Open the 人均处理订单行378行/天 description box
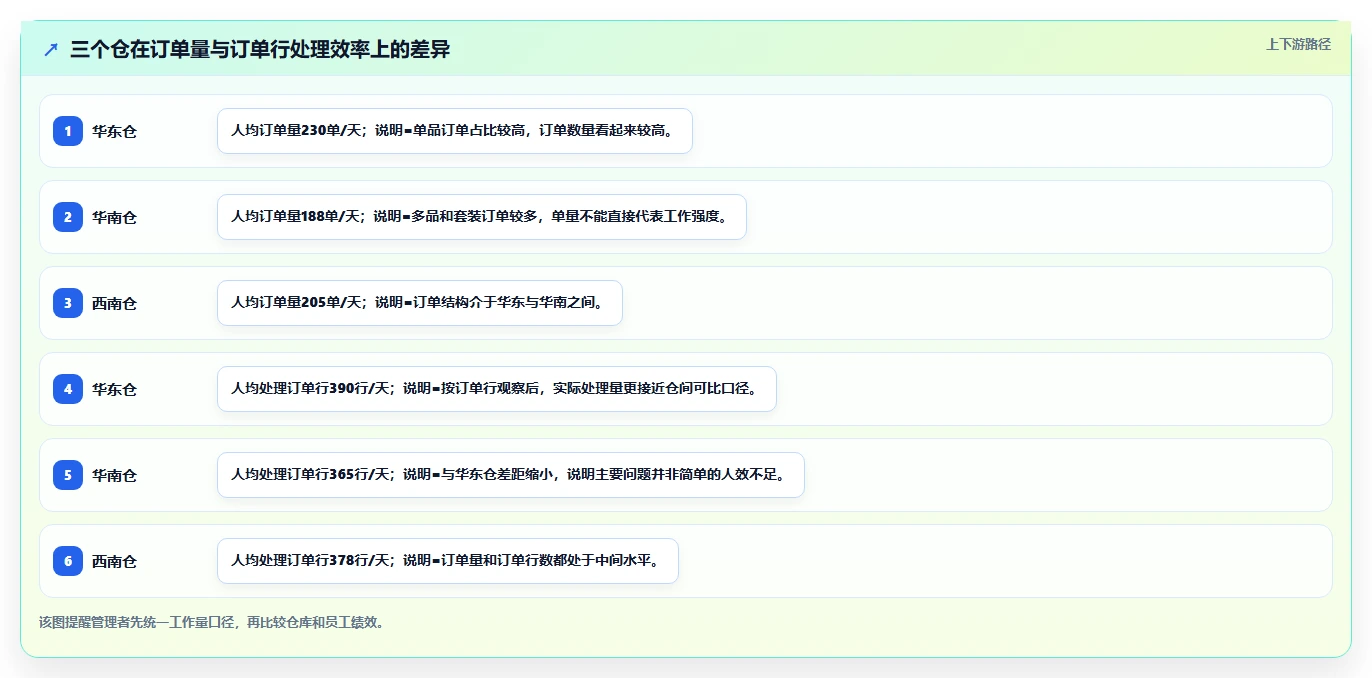This screenshot has width=1372, height=678. (x=448, y=561)
